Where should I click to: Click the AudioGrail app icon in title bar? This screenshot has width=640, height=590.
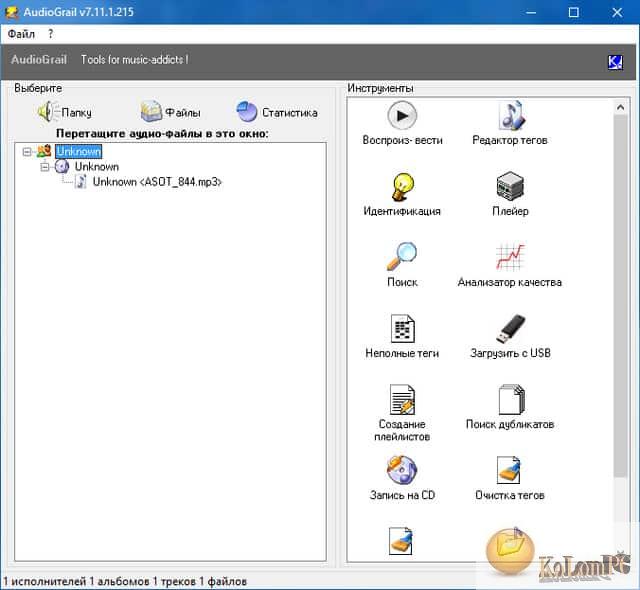[11, 12]
